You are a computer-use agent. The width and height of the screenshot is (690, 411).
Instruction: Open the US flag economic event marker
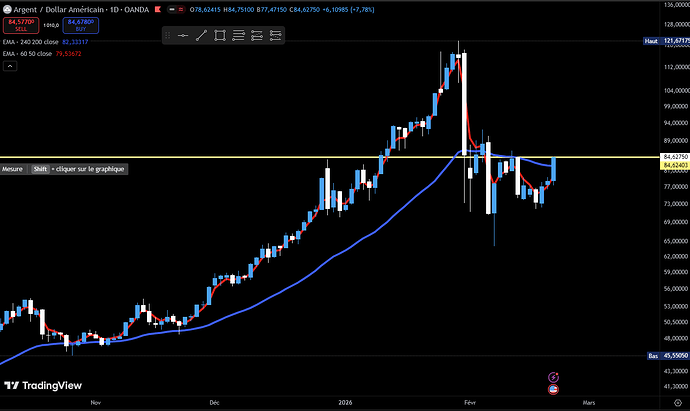coord(553,388)
